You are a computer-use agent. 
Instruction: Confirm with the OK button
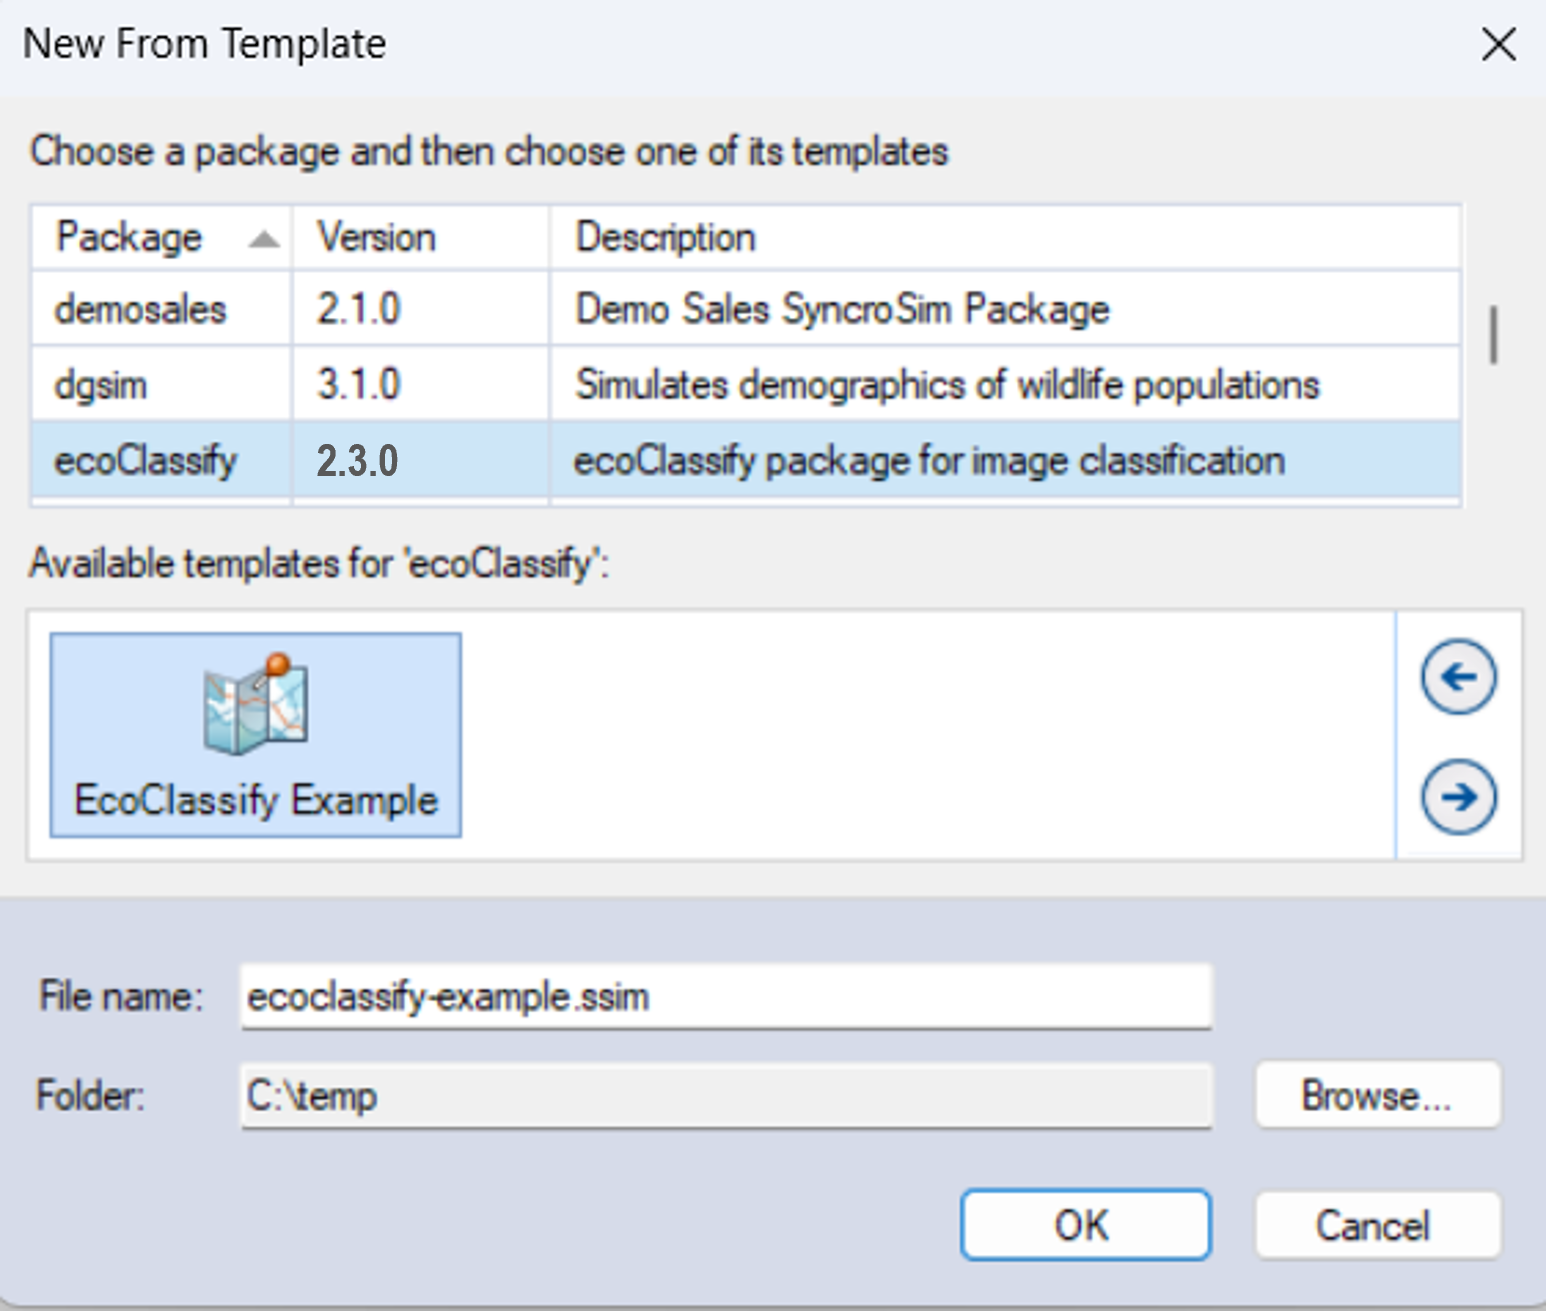(1084, 1225)
